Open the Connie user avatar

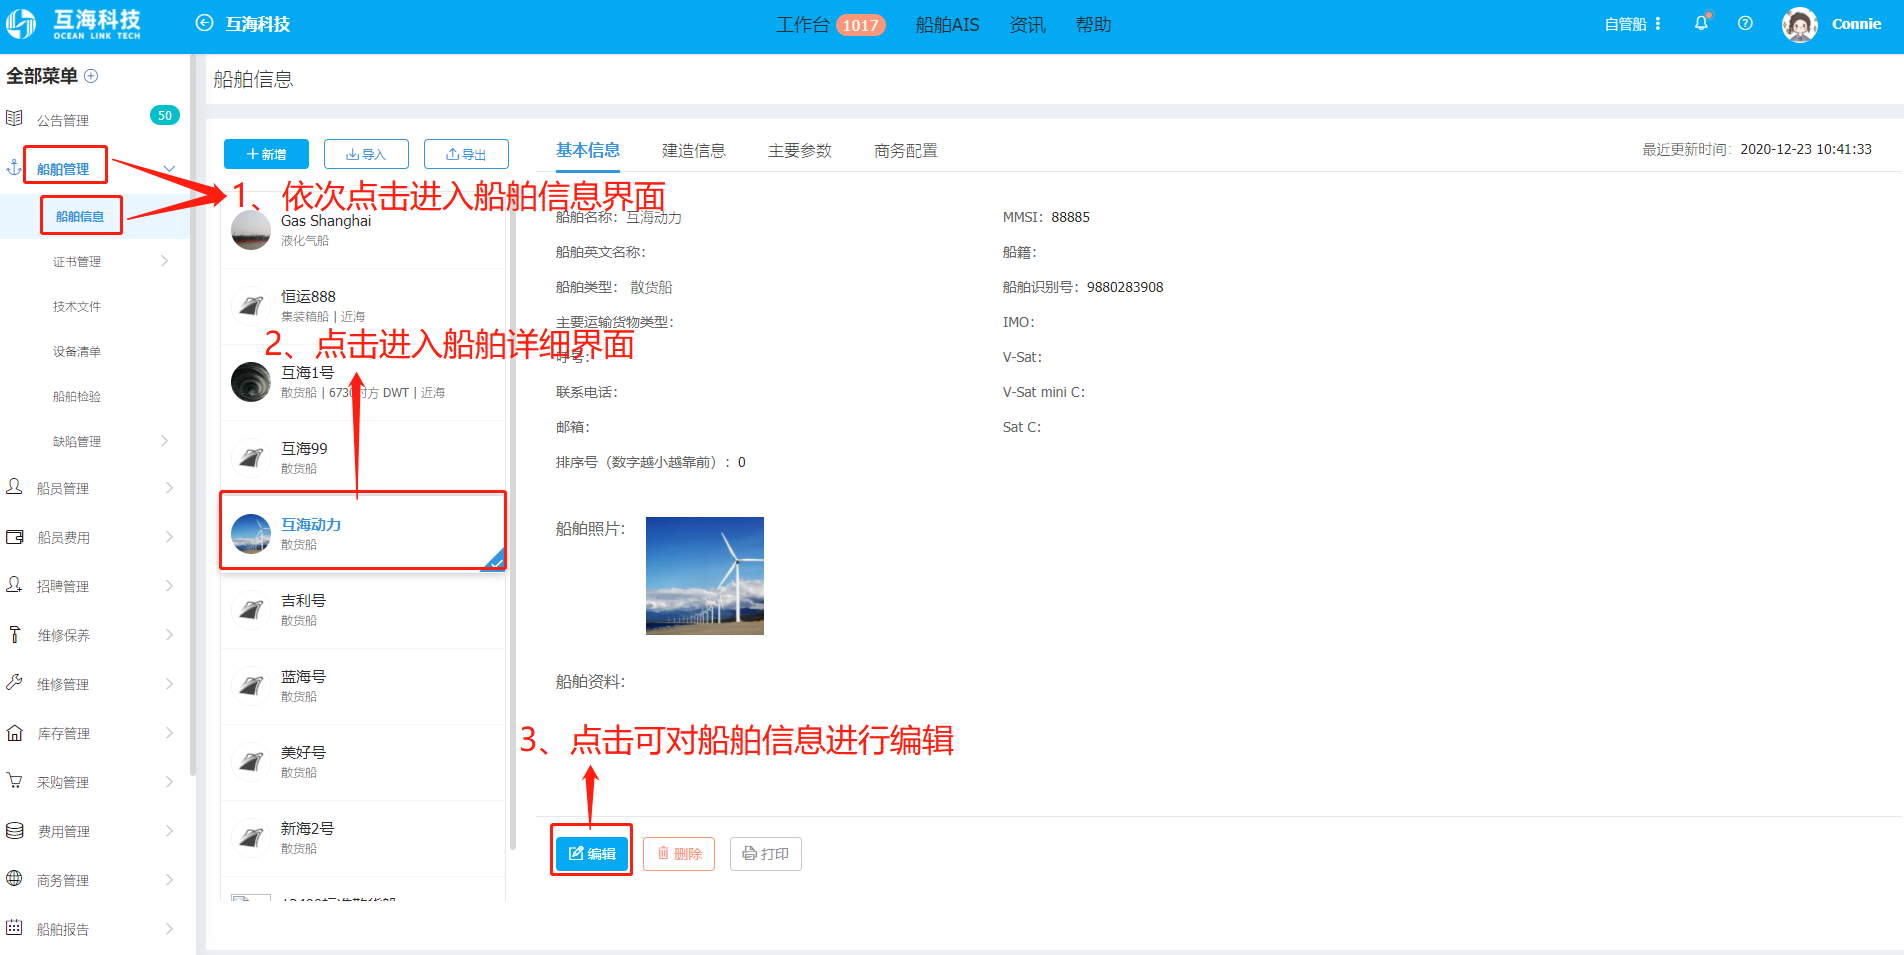point(1799,24)
